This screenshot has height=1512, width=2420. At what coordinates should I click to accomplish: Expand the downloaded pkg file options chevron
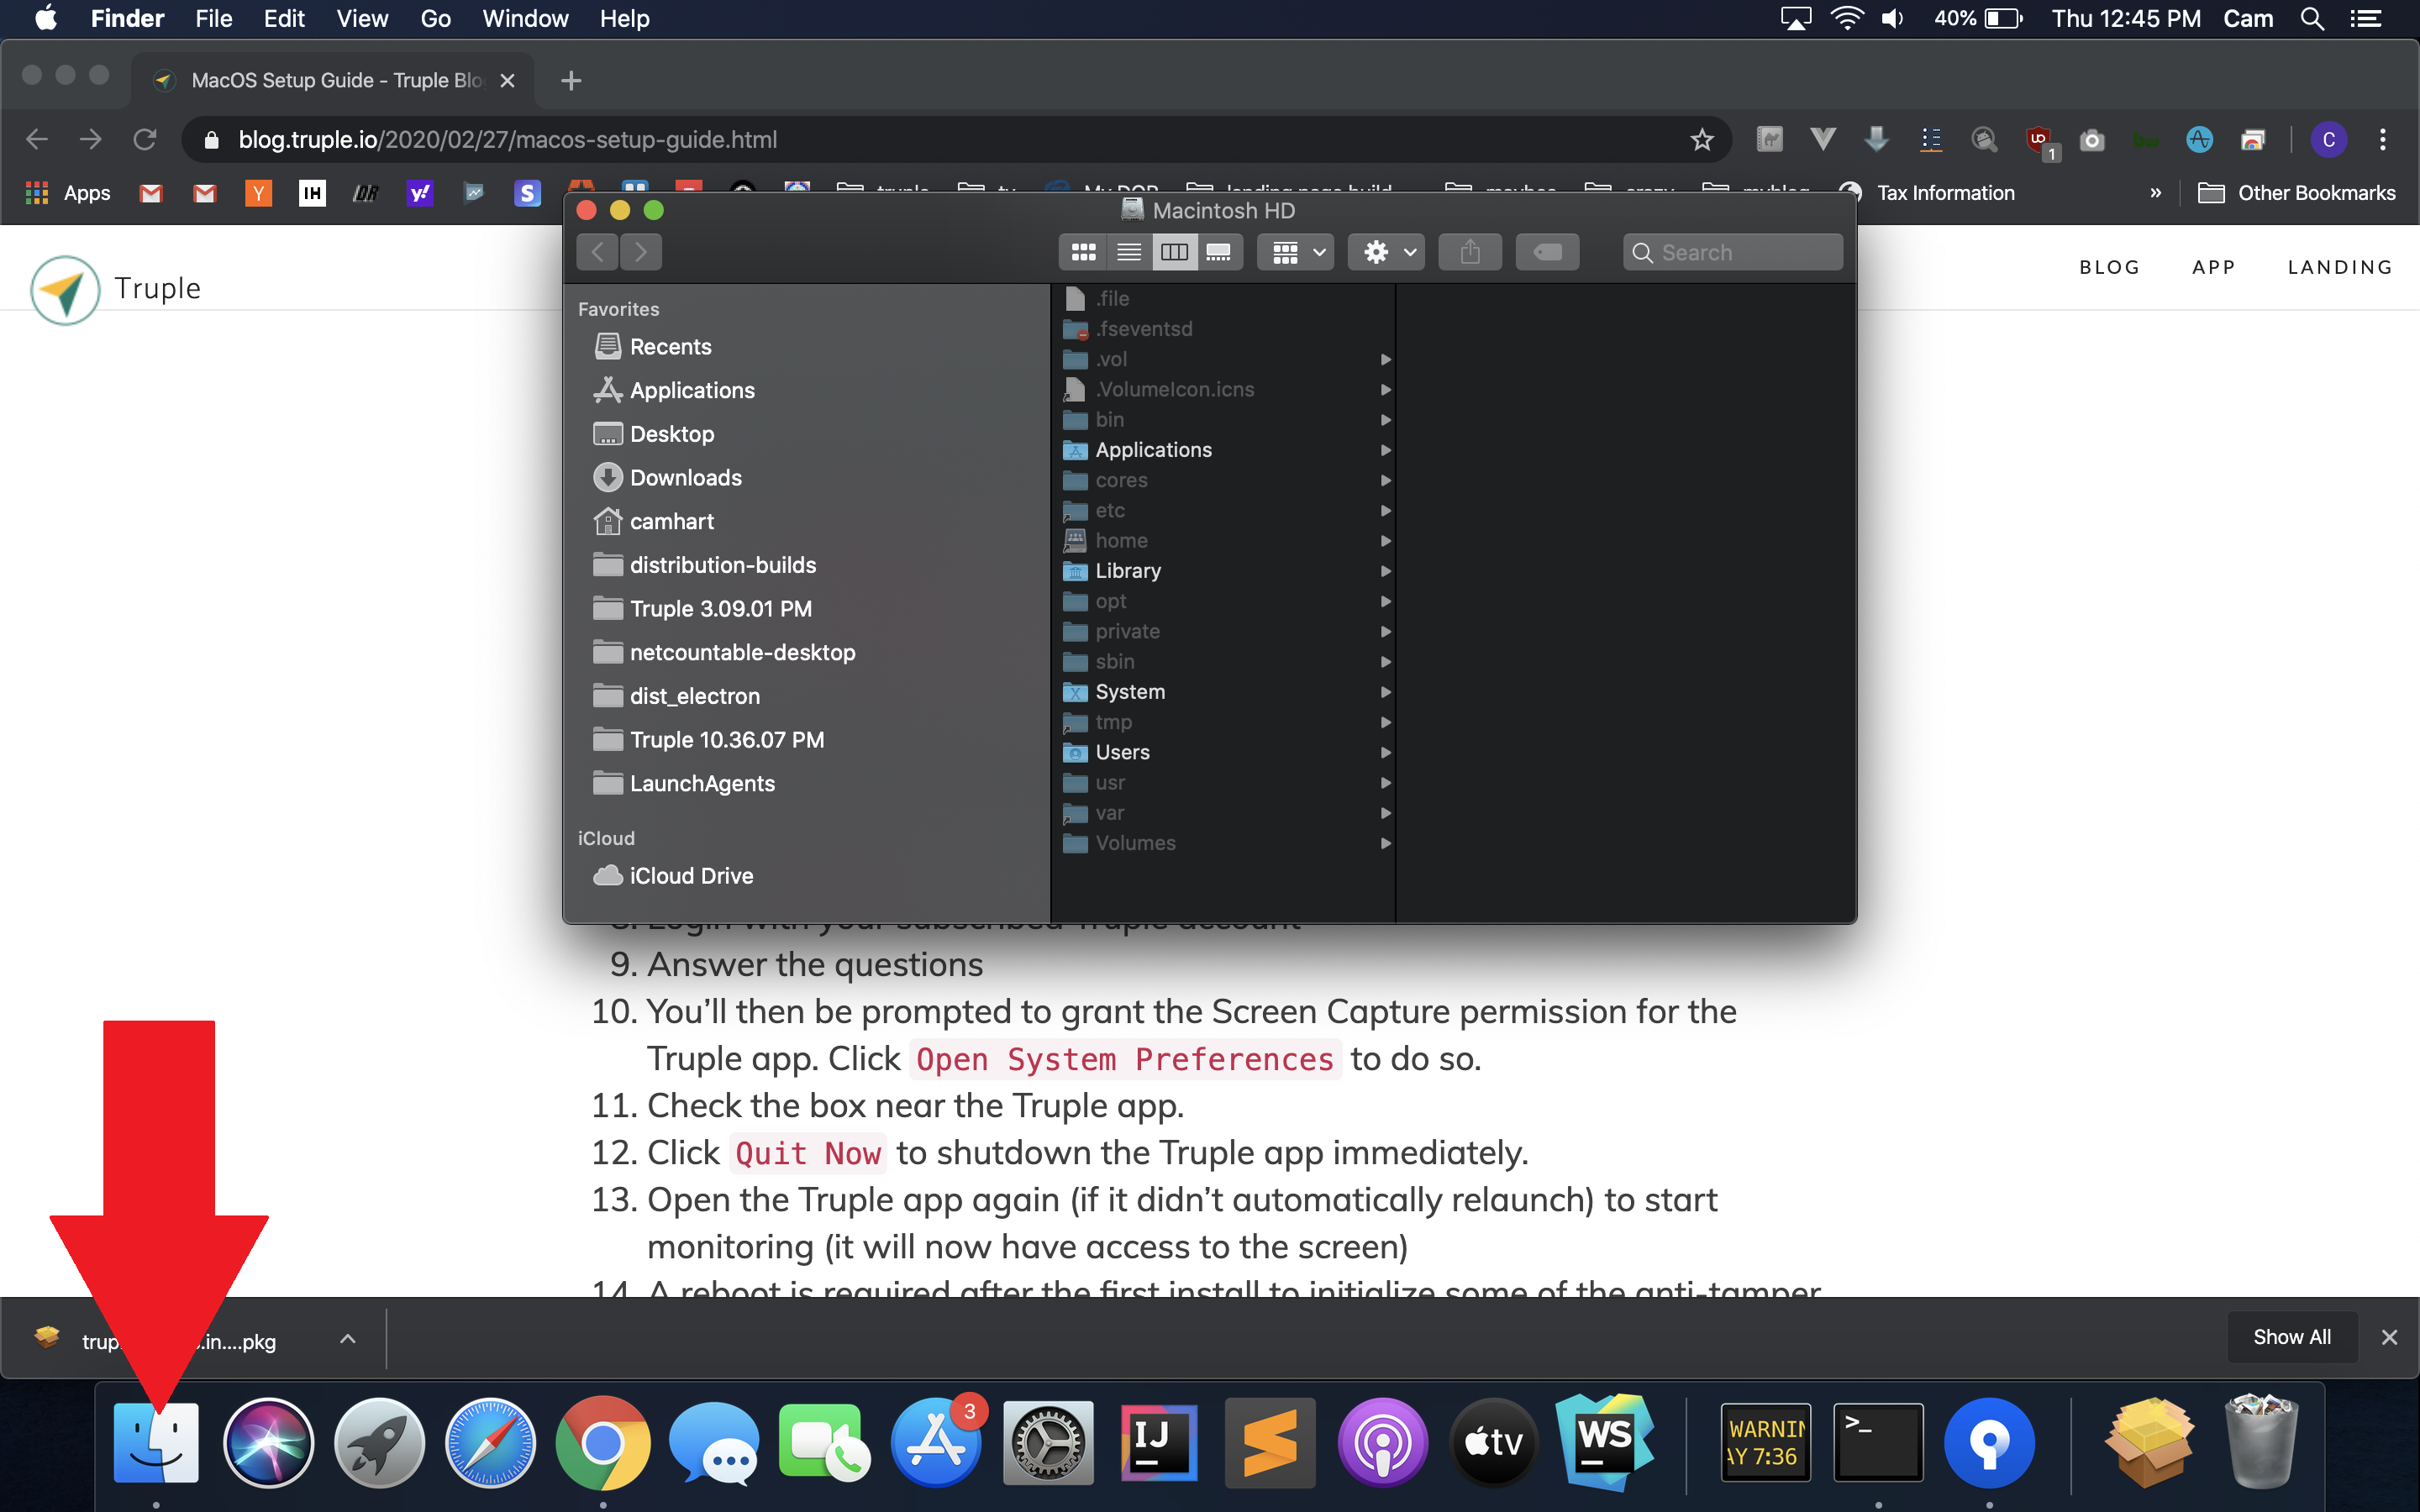tap(347, 1338)
